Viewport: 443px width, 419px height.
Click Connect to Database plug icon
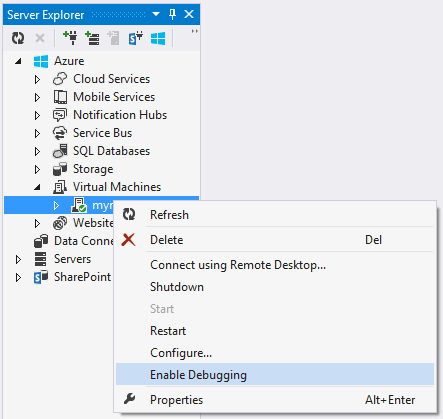click(x=70, y=38)
